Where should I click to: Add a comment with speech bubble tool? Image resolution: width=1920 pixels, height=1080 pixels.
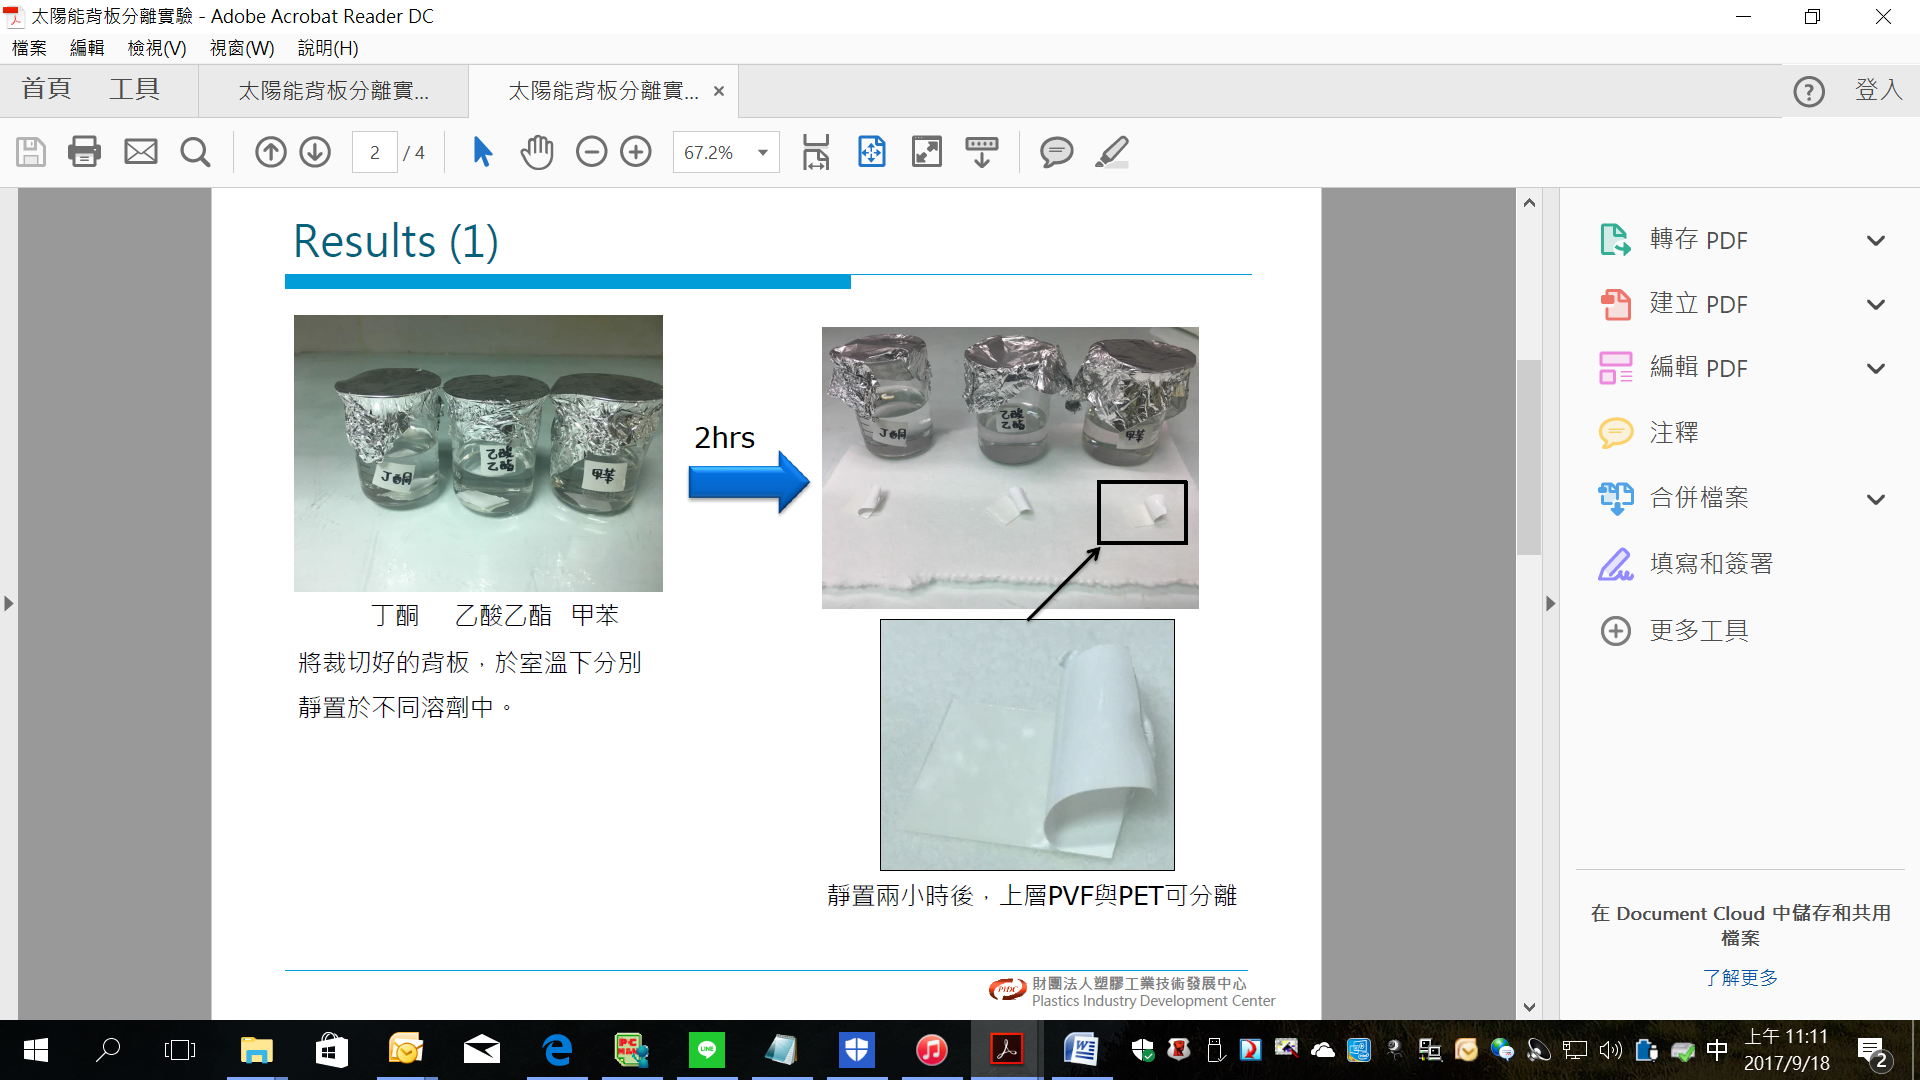point(1056,152)
